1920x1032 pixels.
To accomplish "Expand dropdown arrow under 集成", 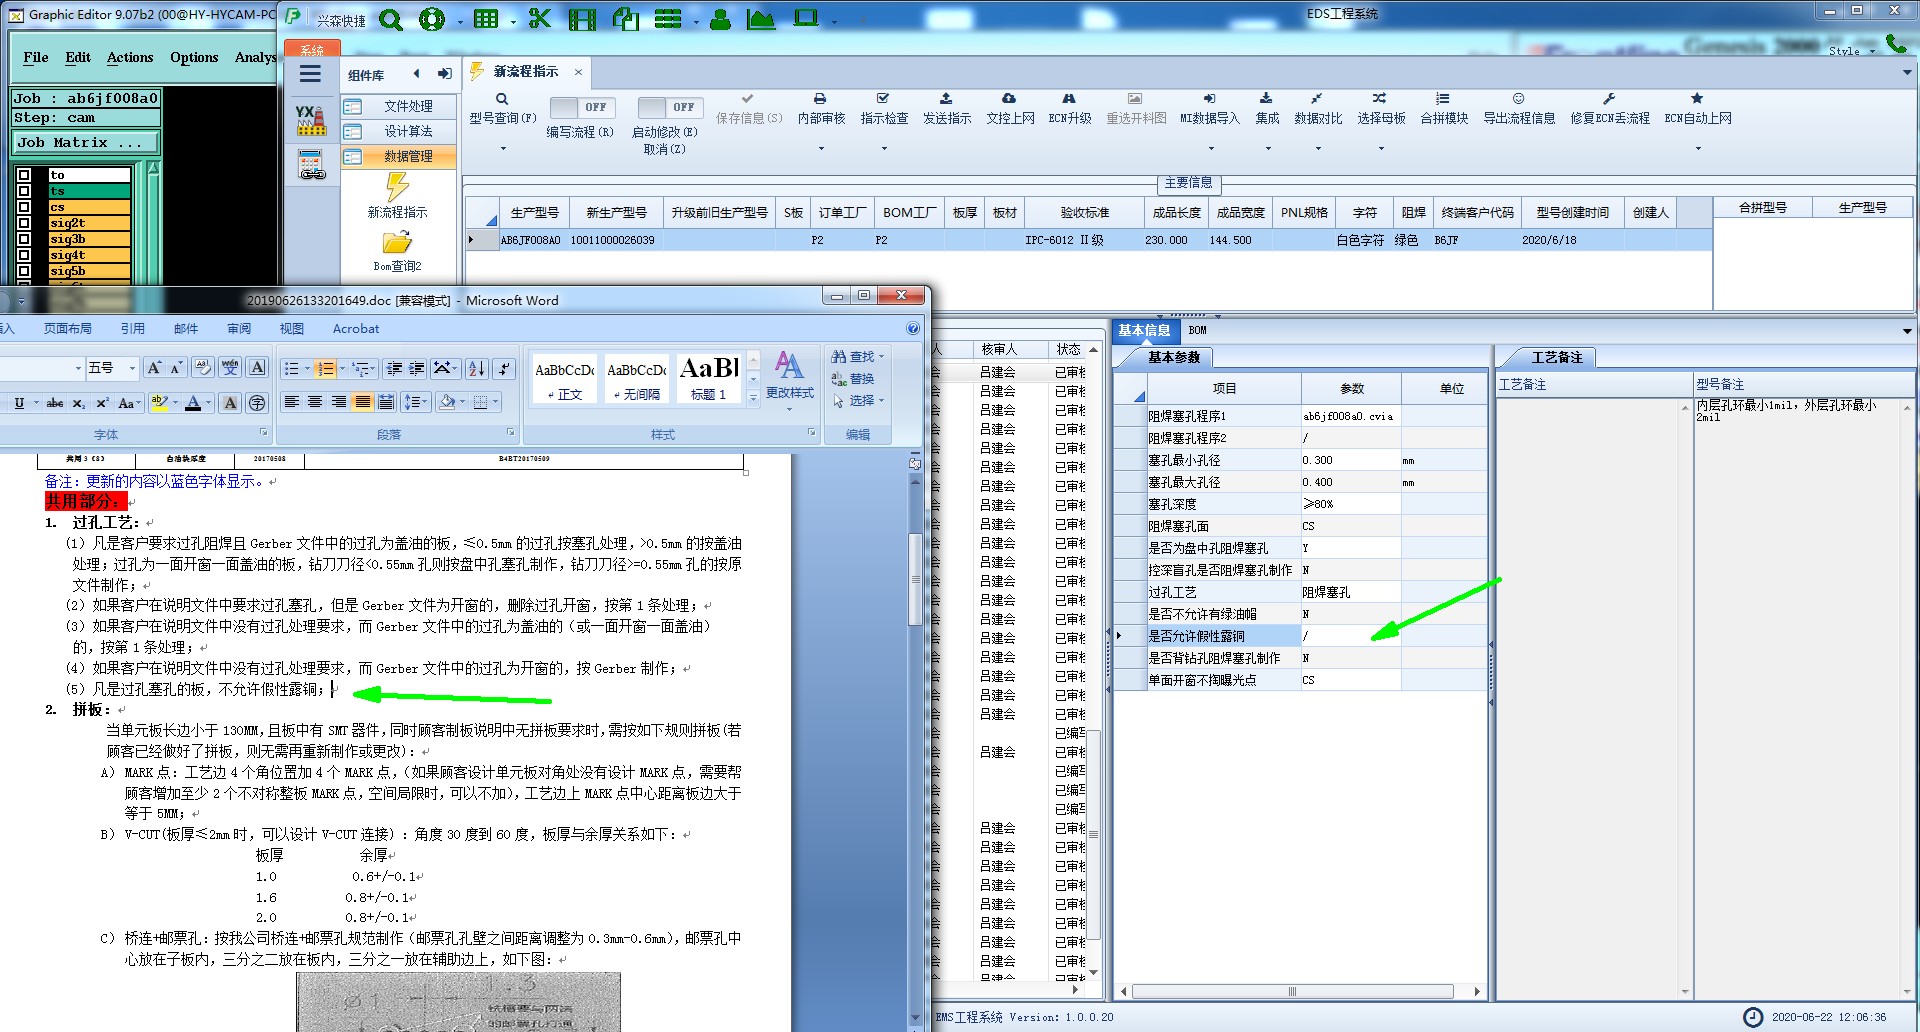I will pyautogui.click(x=1268, y=149).
